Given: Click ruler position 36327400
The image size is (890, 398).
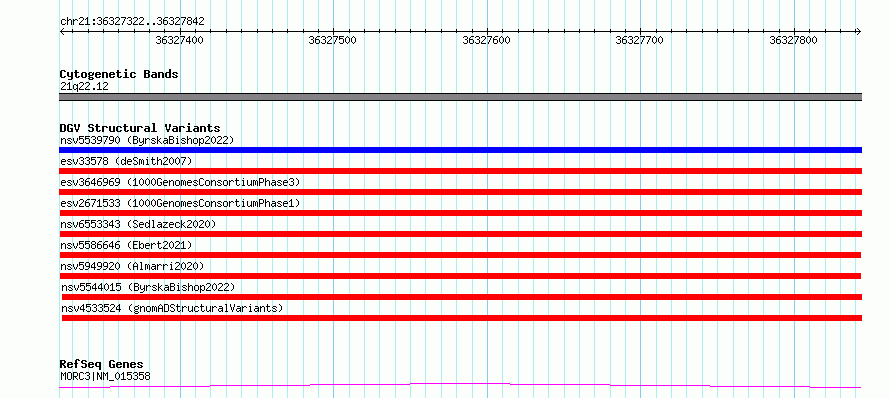Looking at the screenshot, I should tap(179, 40).
